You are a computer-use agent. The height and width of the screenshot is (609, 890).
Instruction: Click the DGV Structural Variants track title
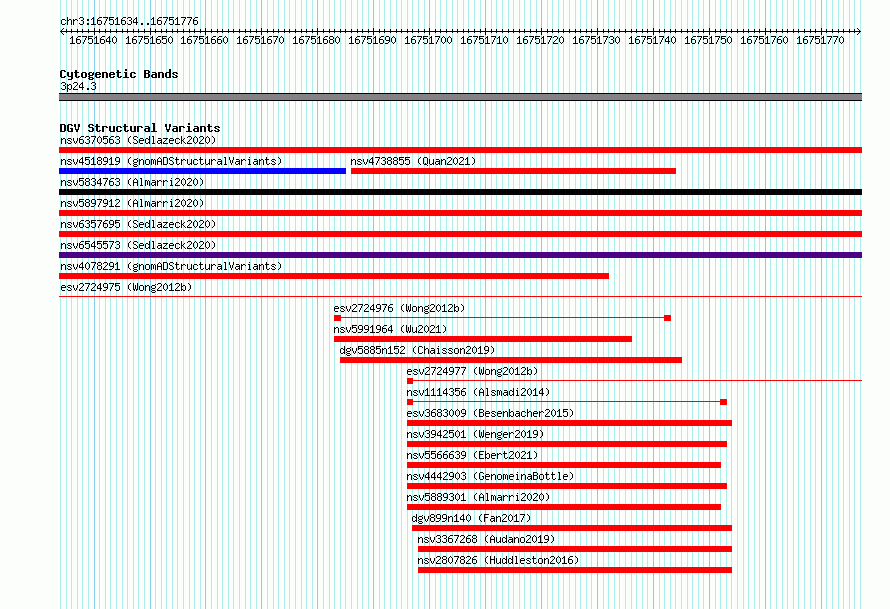(140, 128)
